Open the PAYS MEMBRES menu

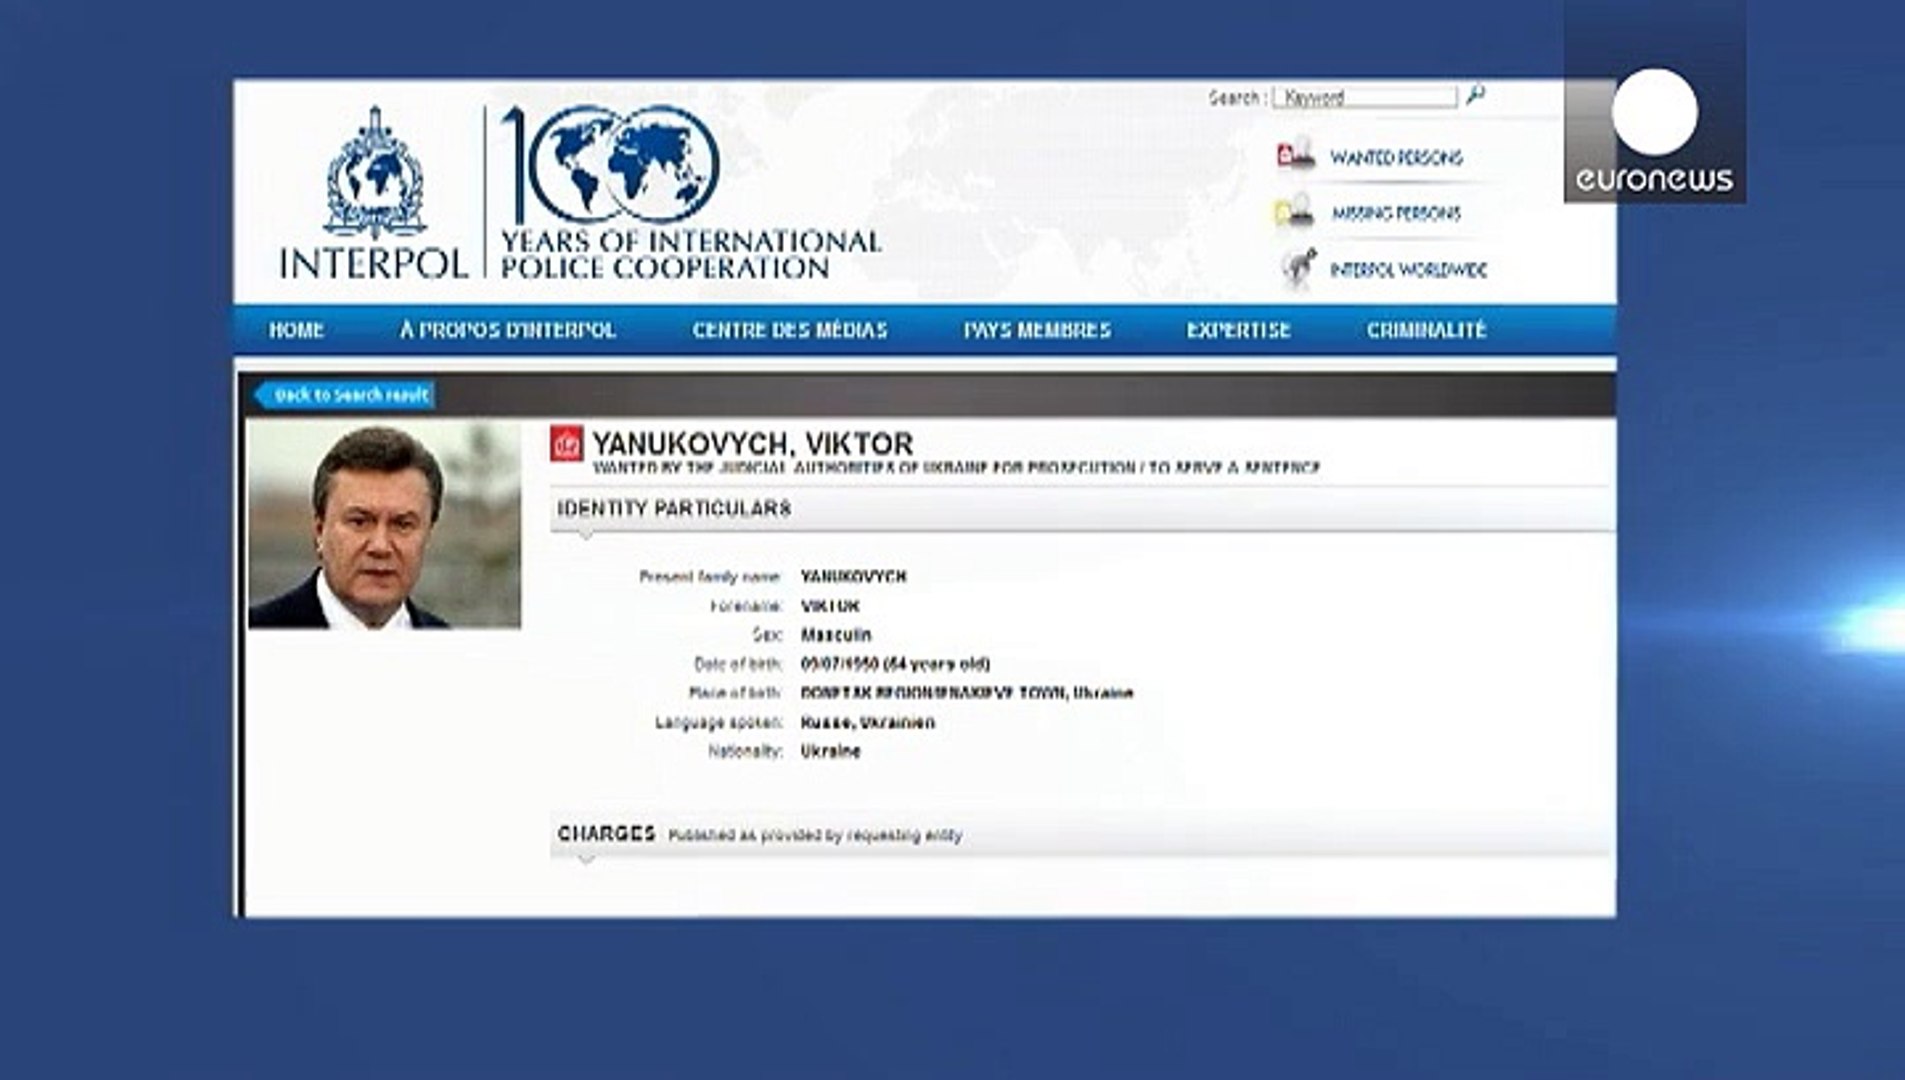pyautogui.click(x=1037, y=330)
